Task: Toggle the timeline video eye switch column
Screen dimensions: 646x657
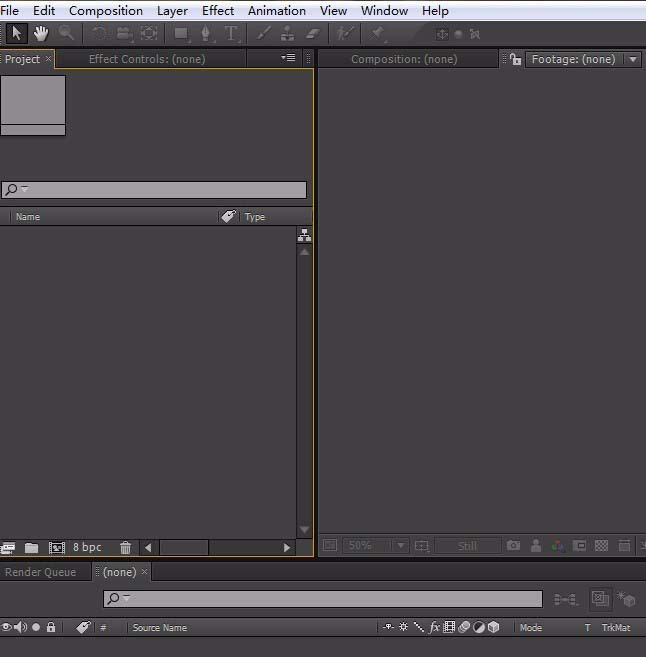Action: [6, 627]
